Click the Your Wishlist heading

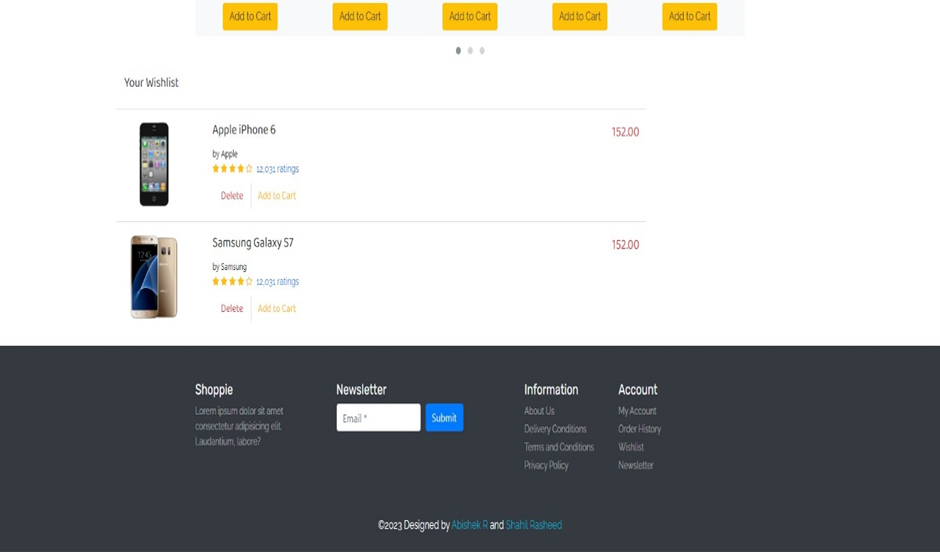click(151, 83)
